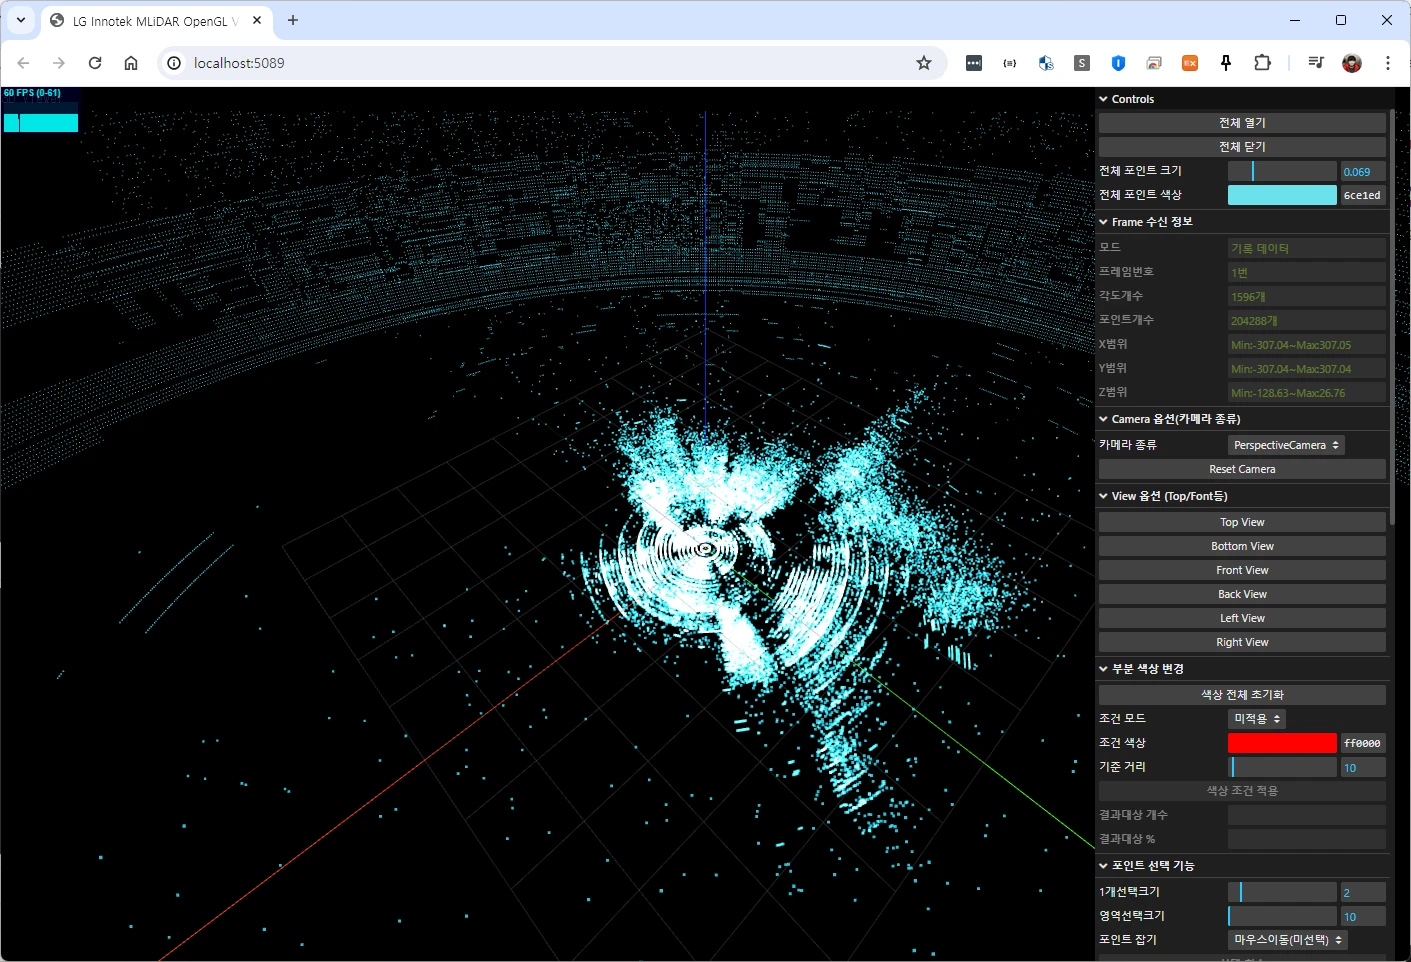Open the Chrome remote desktop extension icon
Screen dimensions: 1411x962
(x=1154, y=63)
